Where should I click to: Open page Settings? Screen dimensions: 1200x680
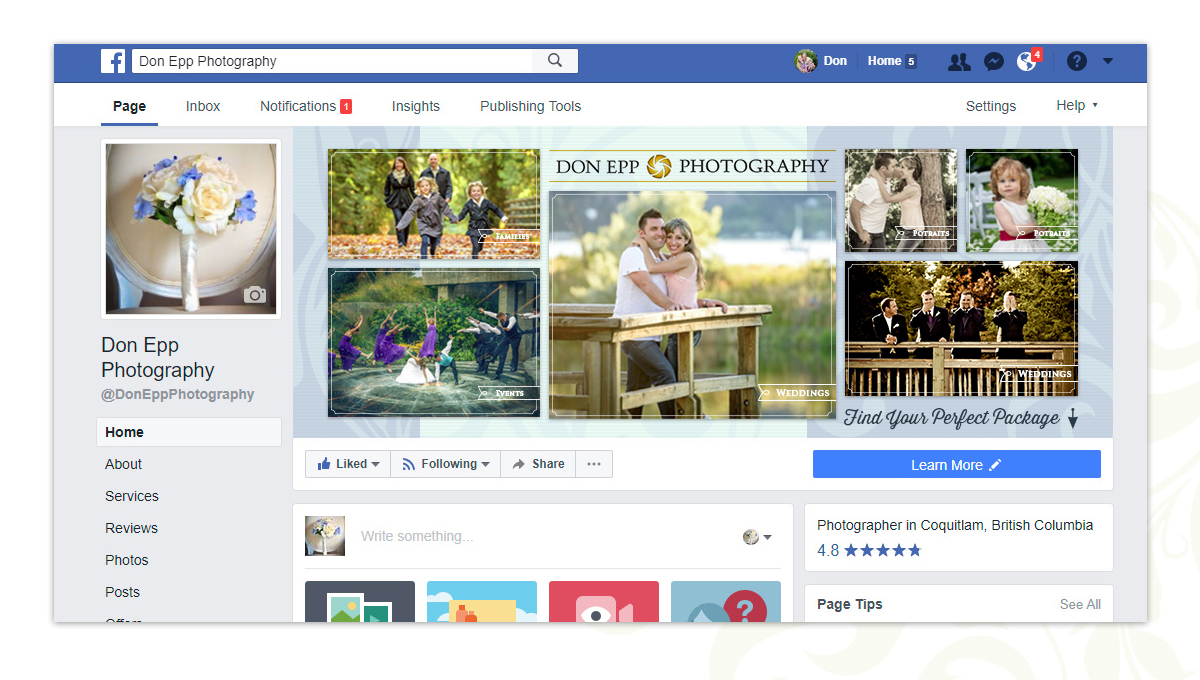pos(991,106)
